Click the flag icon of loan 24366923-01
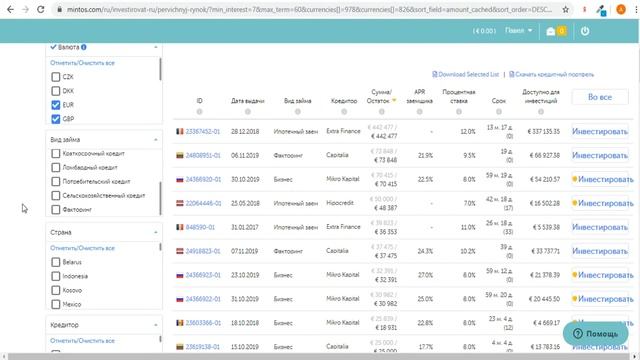This screenshot has width=640, height=360. 180,275
